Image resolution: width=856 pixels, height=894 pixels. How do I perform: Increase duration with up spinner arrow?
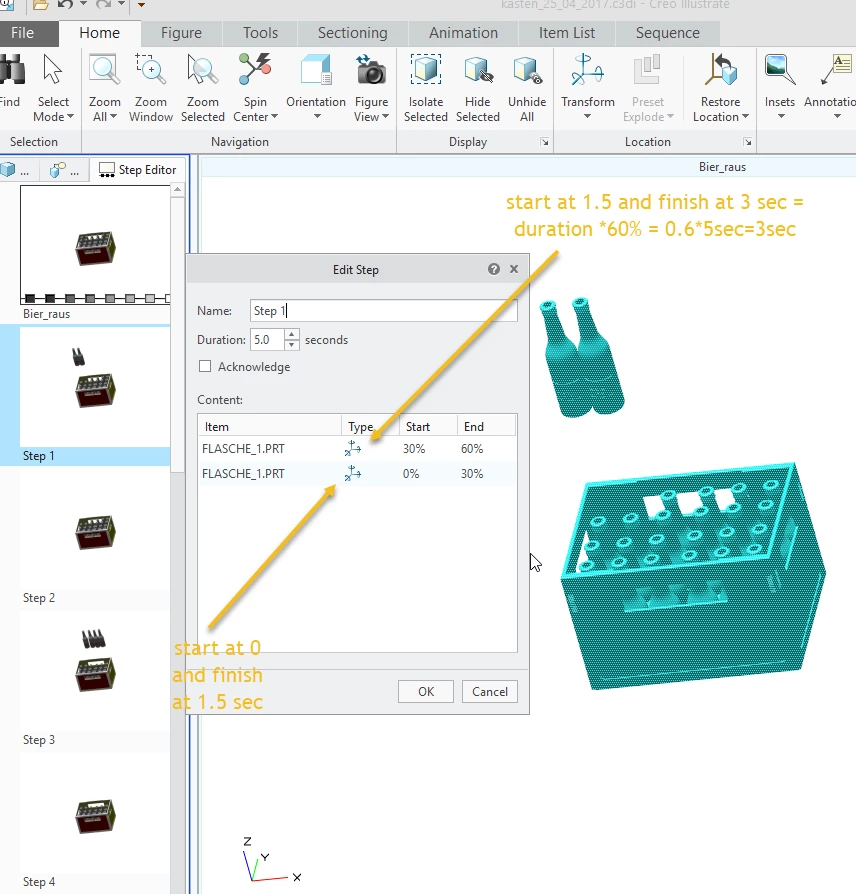291,335
